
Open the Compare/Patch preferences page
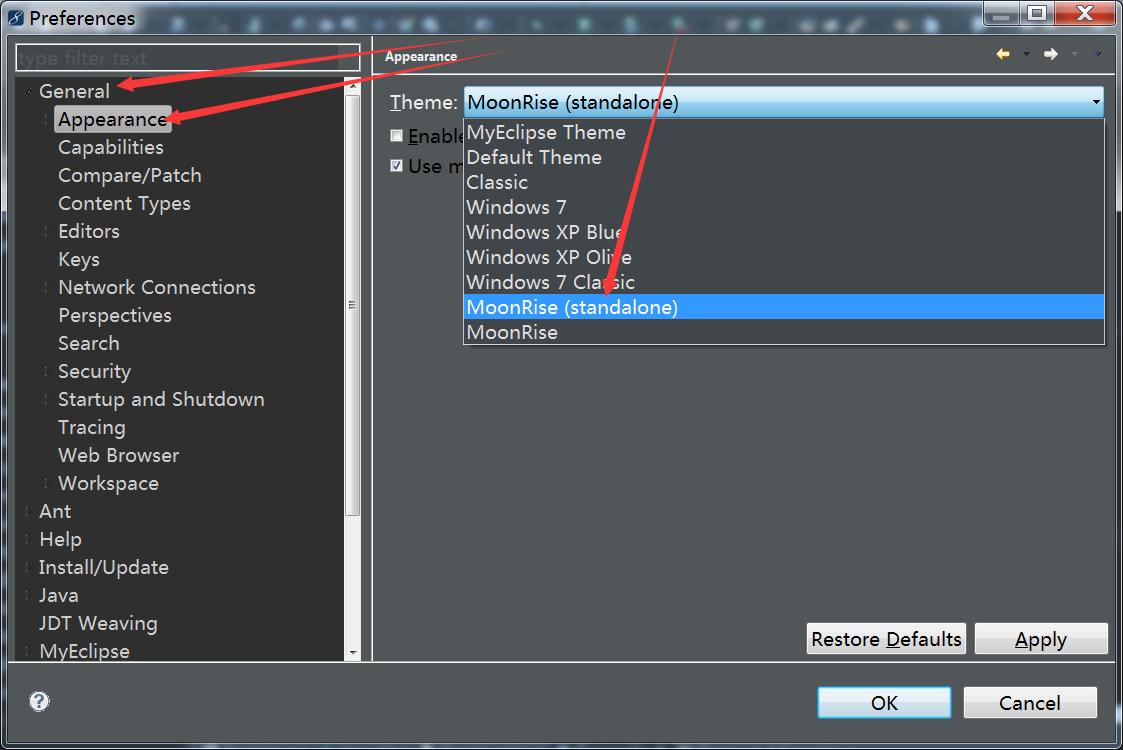point(130,176)
